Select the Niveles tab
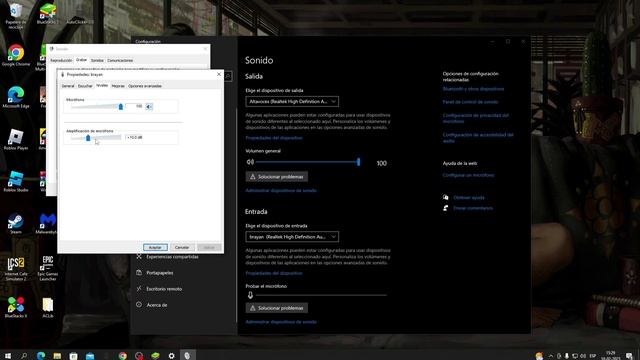640x360 pixels. click(x=102, y=86)
